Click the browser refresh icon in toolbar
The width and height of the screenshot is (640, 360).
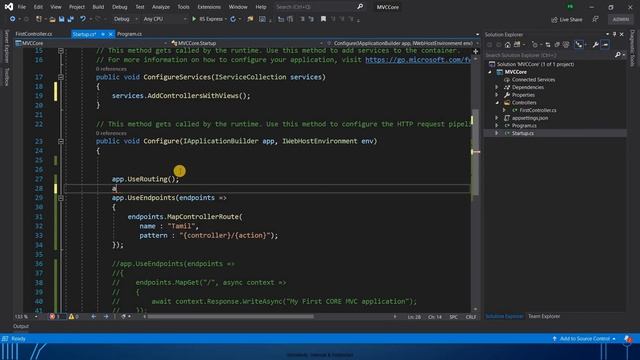click(233, 19)
